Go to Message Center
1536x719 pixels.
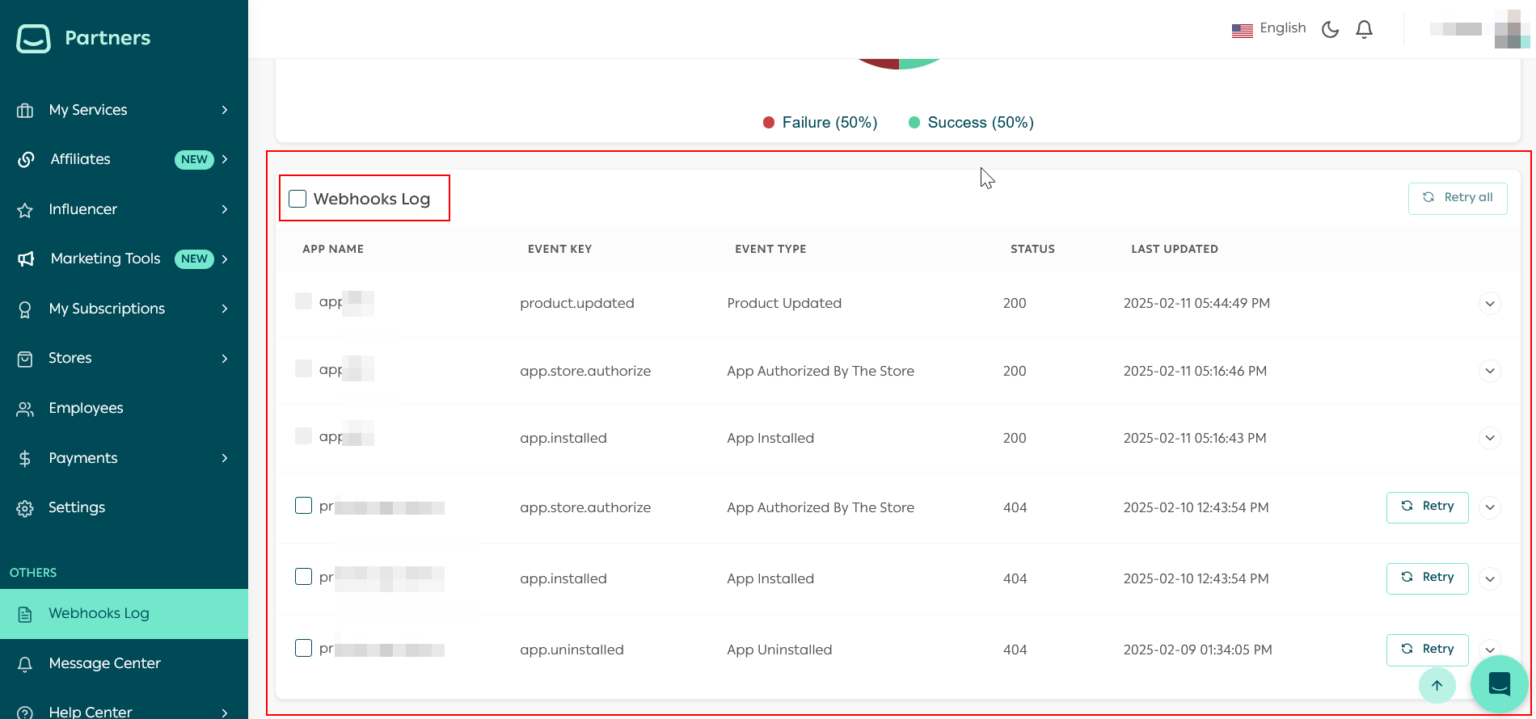point(124,664)
